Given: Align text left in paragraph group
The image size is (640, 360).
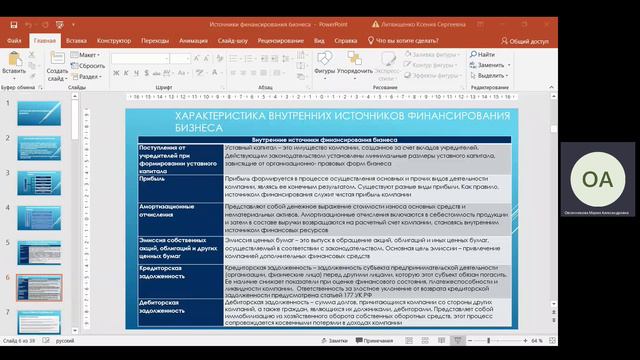Looking at the screenshot, I should 233,73.
